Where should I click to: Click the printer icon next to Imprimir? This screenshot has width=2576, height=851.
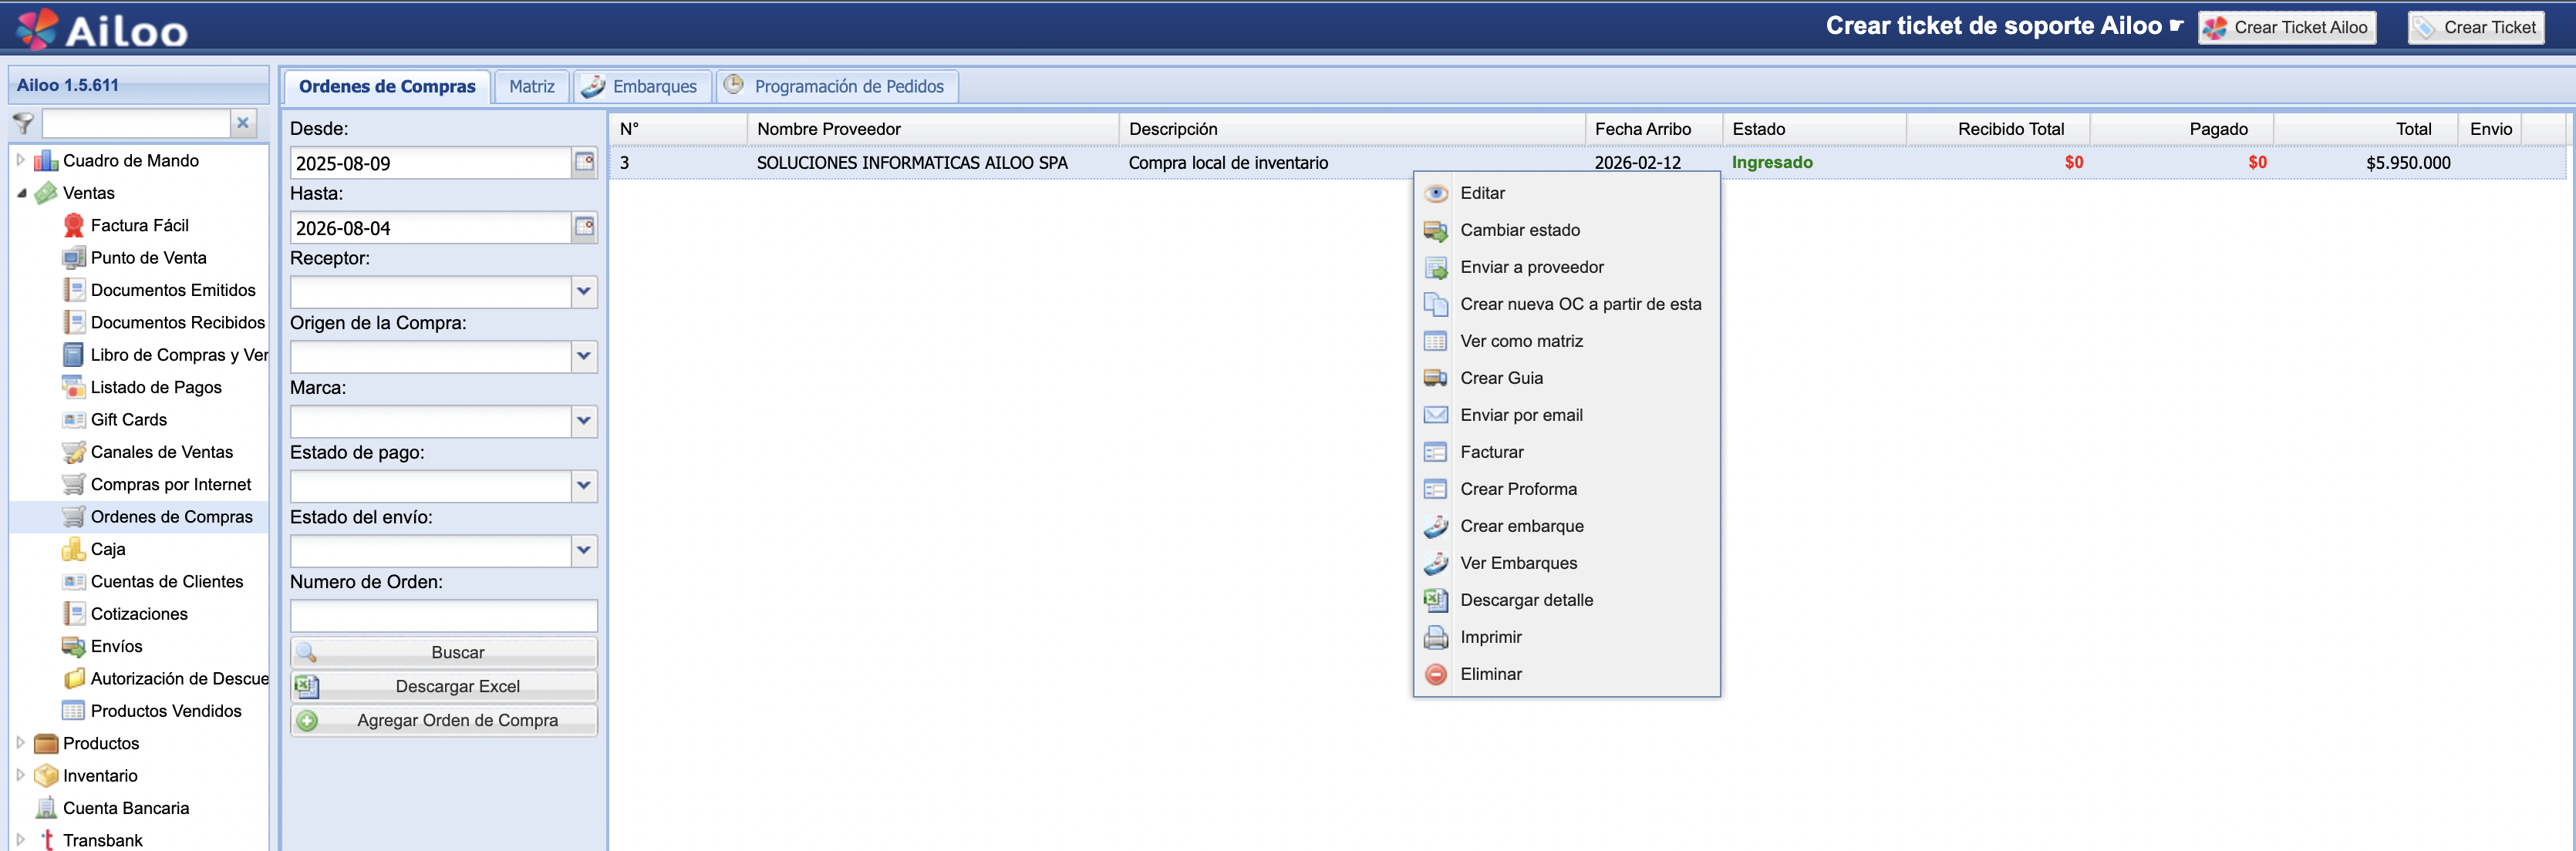coord(1435,637)
